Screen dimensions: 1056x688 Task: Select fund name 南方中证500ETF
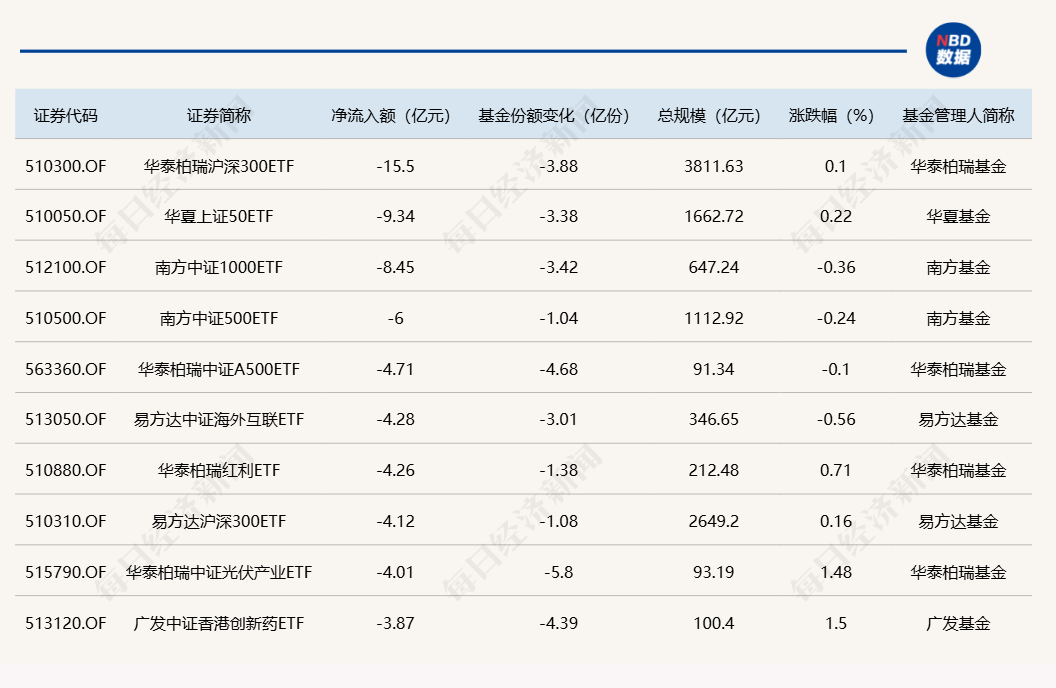tap(219, 318)
